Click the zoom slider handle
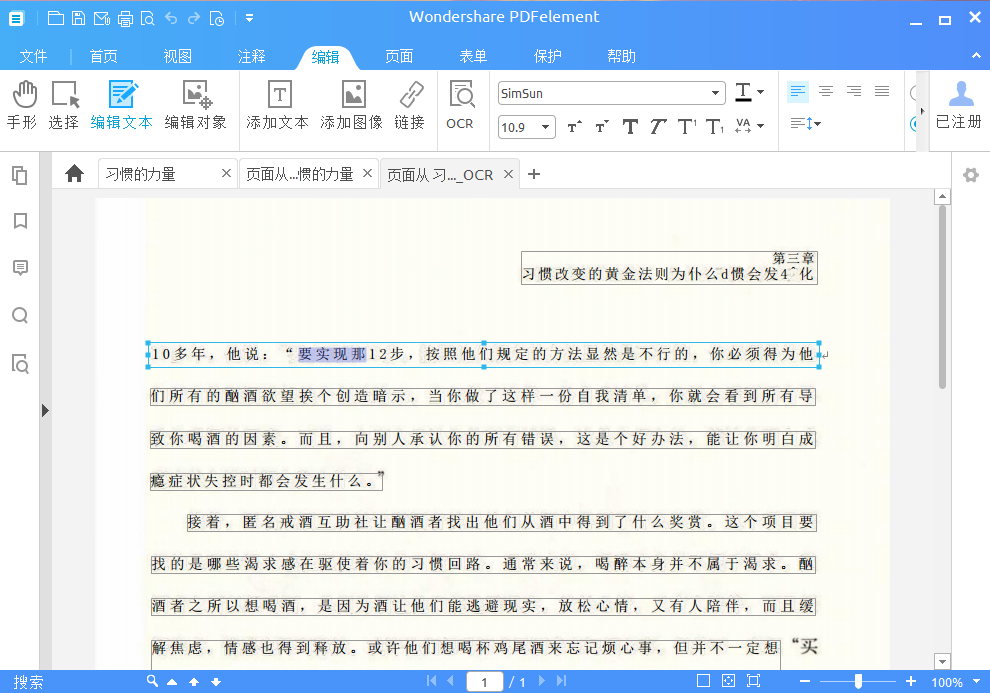This screenshot has height=693, width=990. (x=858, y=681)
